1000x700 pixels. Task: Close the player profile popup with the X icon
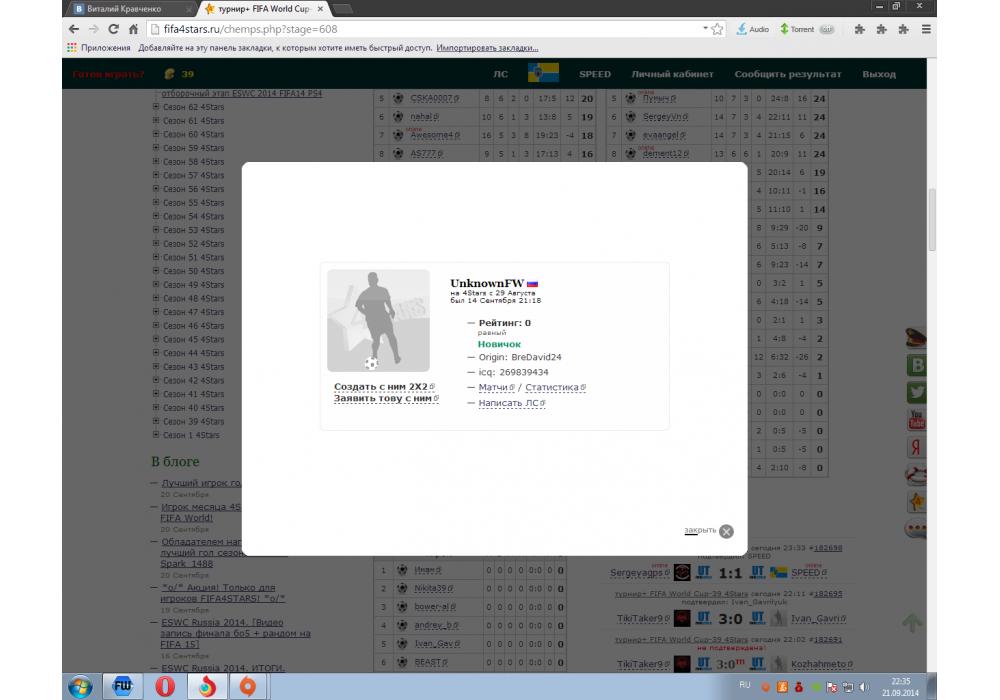(726, 531)
